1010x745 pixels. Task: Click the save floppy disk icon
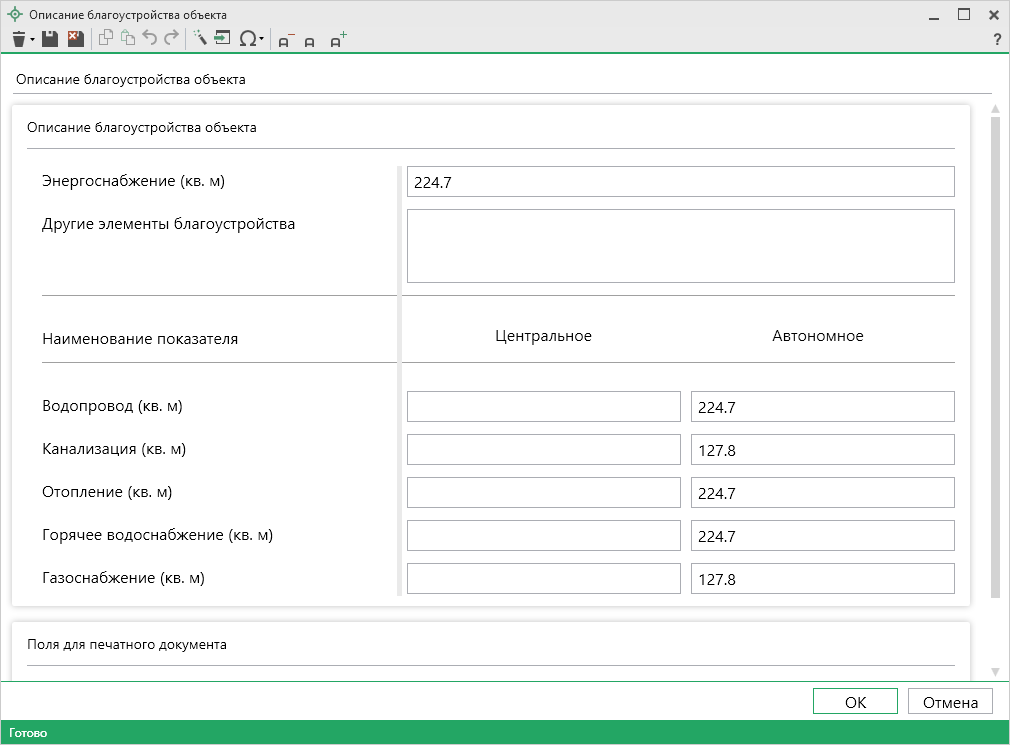point(50,39)
